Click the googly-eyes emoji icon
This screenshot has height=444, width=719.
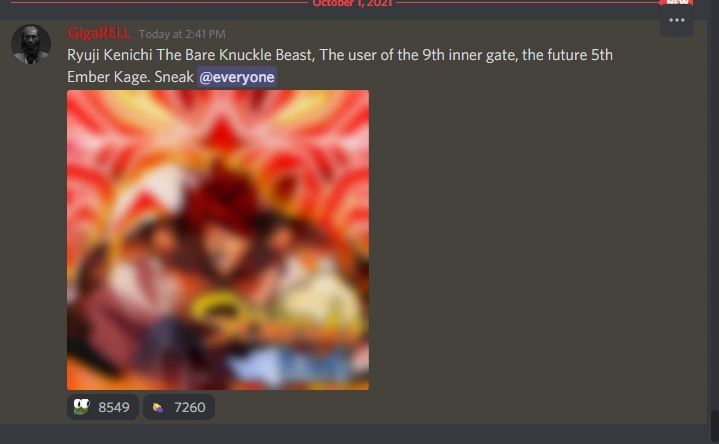[82, 407]
